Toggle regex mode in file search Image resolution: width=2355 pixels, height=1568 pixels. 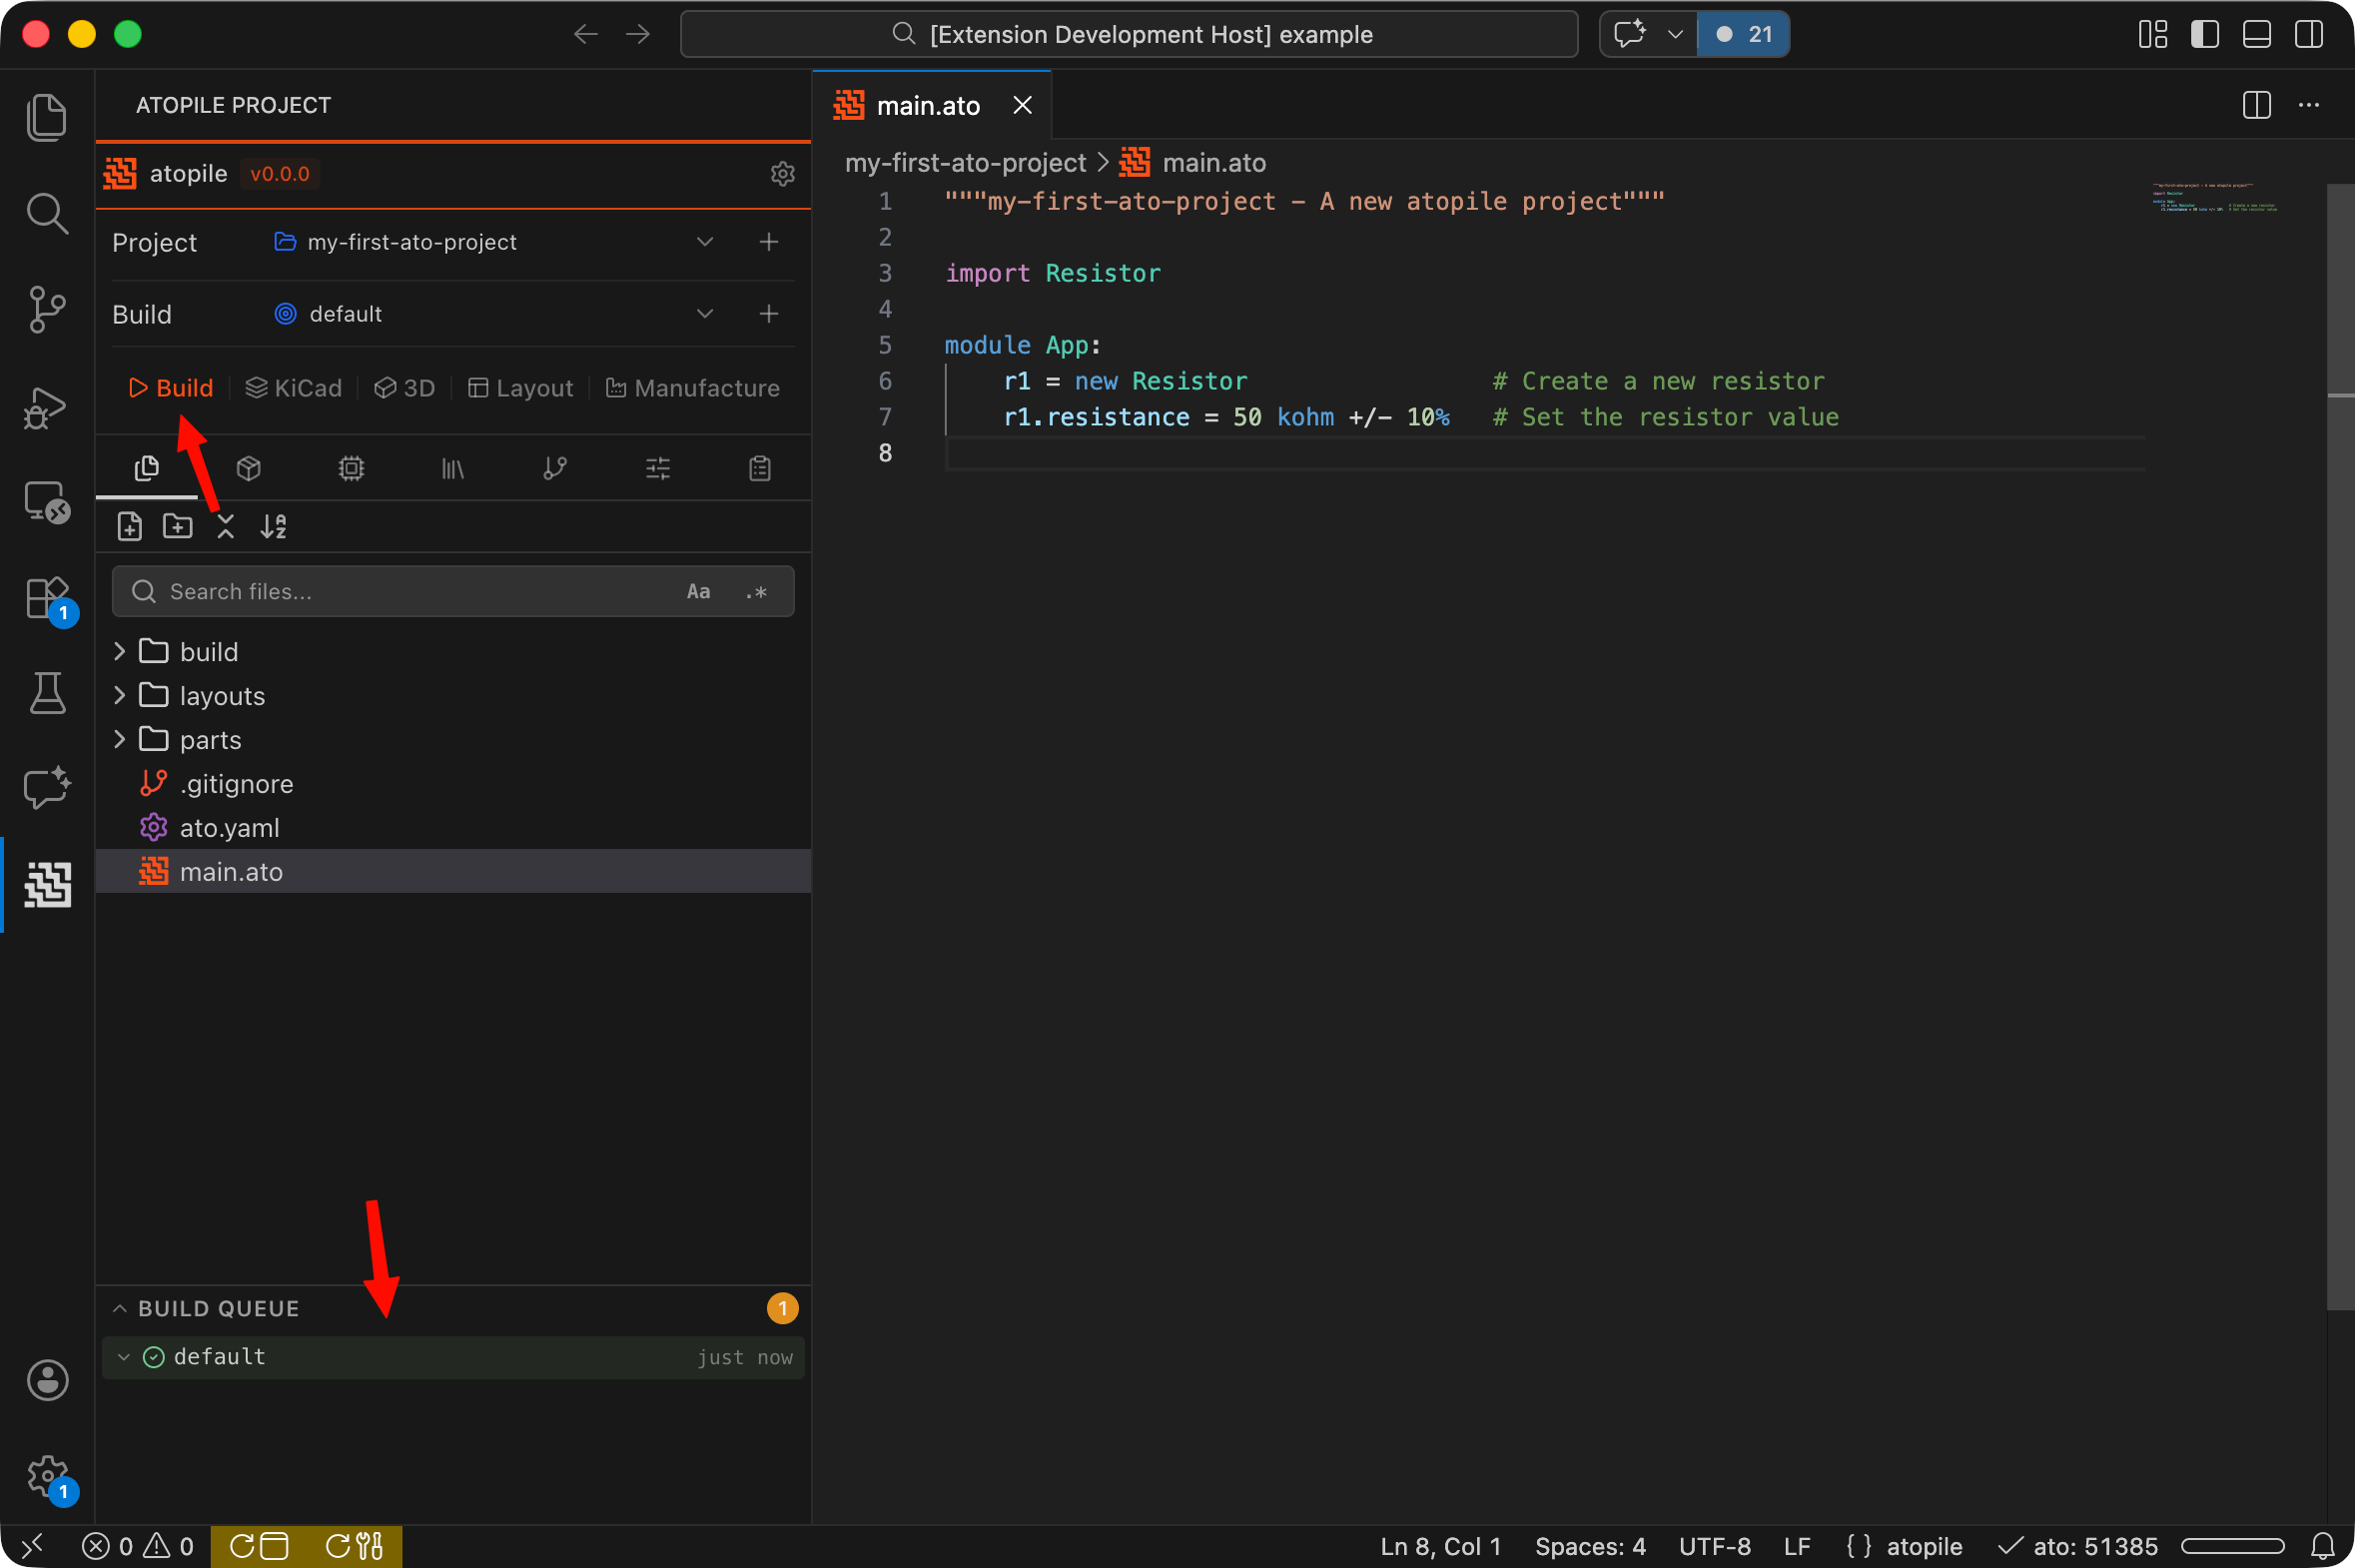coord(756,592)
